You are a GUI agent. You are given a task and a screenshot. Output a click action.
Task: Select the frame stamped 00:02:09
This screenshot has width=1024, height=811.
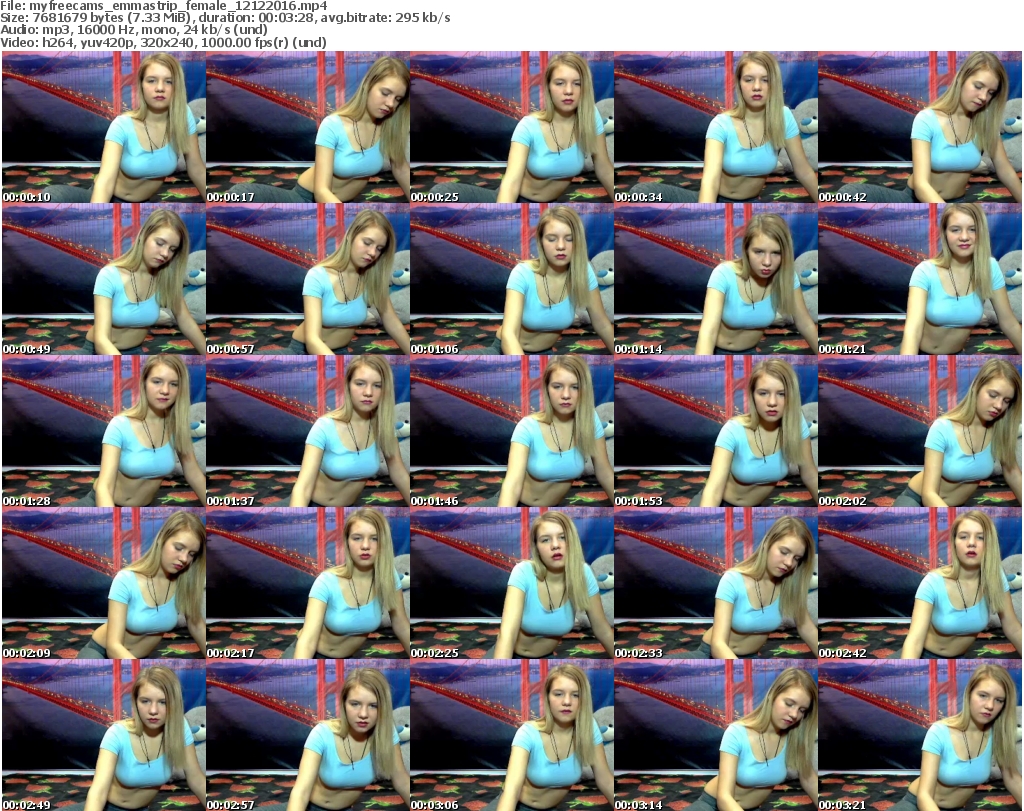point(104,584)
